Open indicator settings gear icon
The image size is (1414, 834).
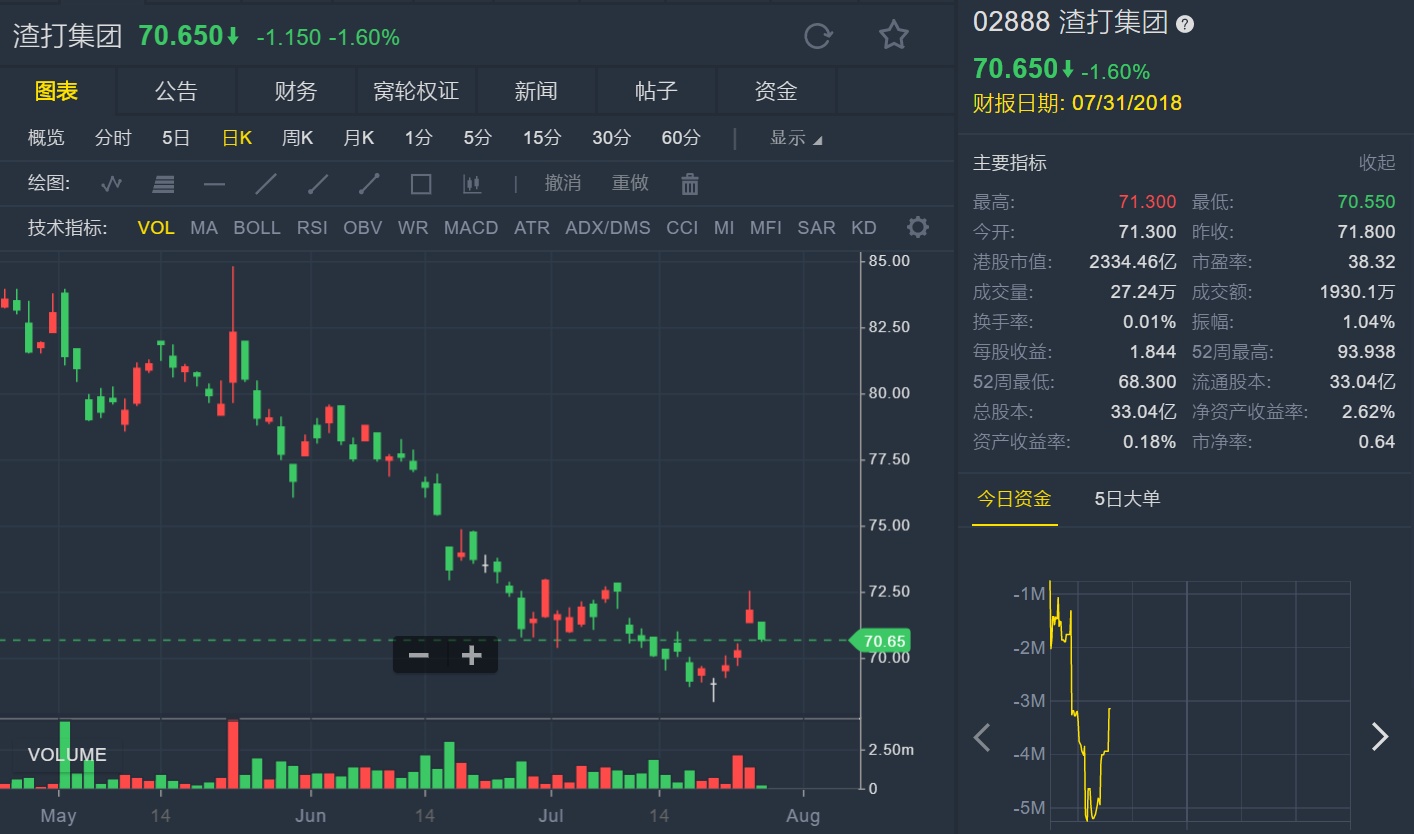click(x=917, y=228)
